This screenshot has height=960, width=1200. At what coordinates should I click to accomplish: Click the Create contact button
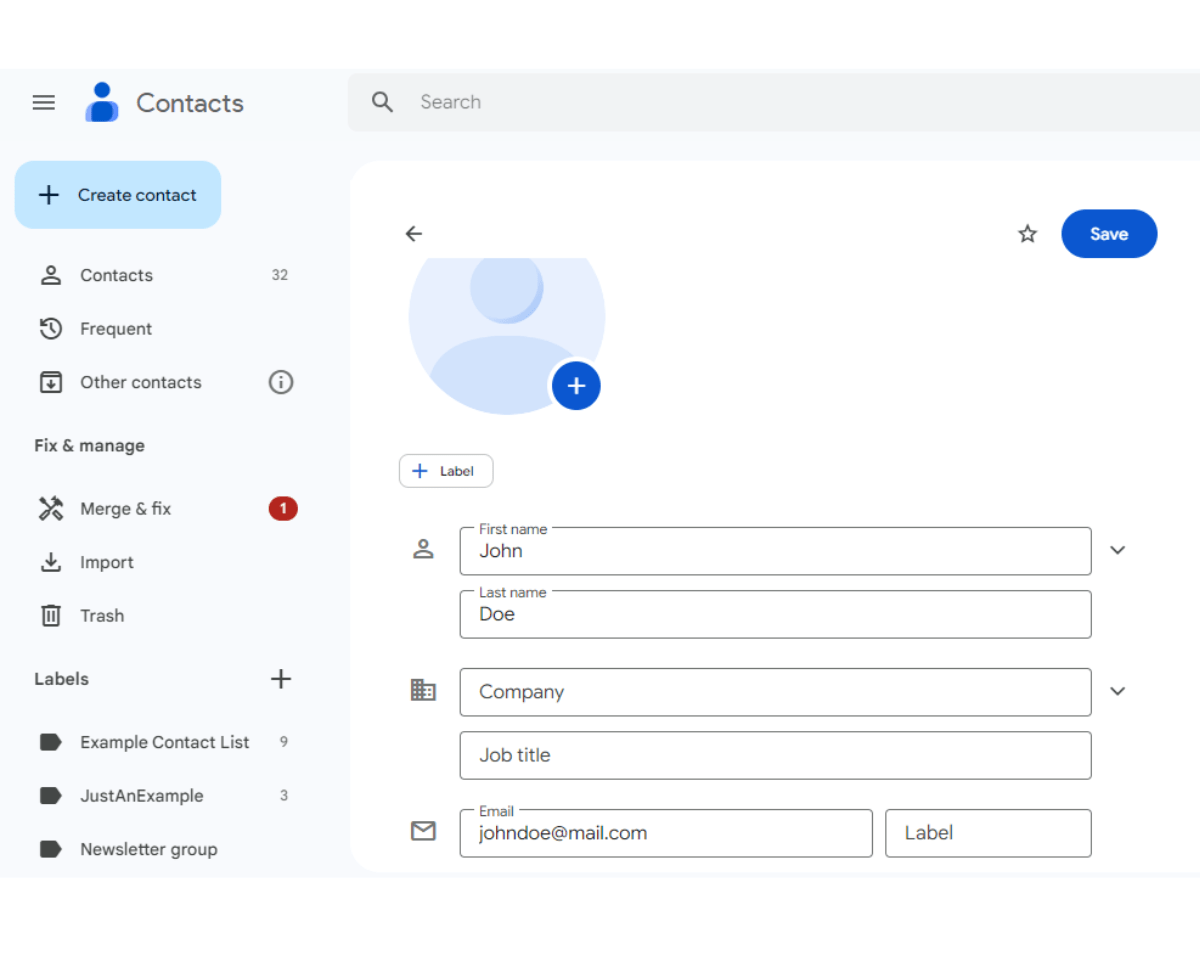[x=118, y=195]
